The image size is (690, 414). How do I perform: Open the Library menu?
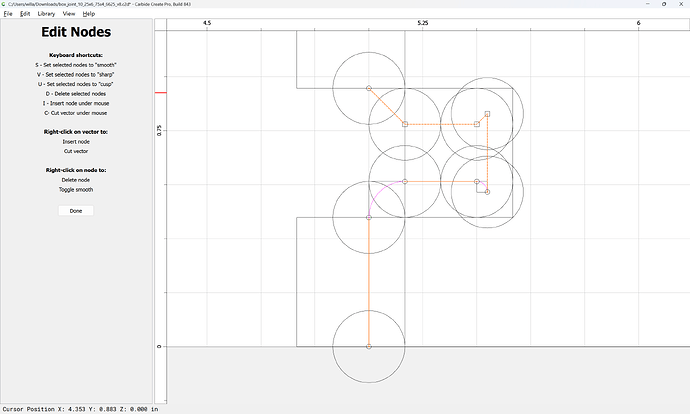(46, 14)
